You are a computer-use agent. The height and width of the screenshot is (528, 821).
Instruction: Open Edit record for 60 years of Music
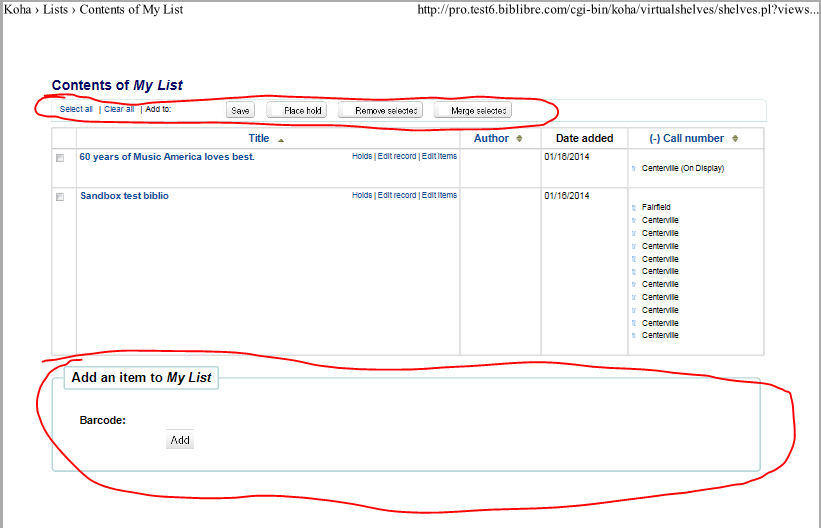coord(396,157)
